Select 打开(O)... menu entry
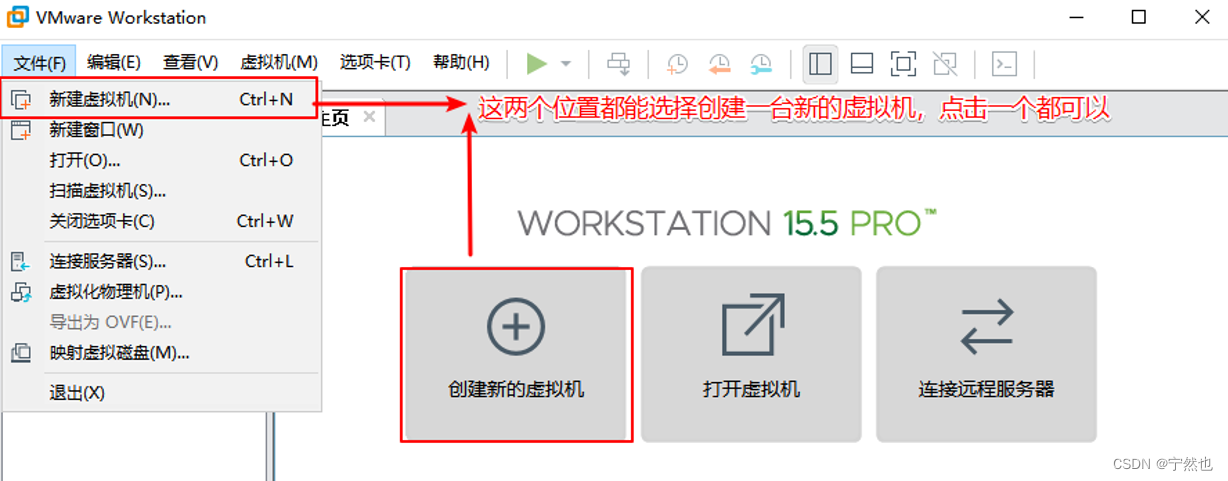Image resolution: width=1228 pixels, height=481 pixels. click(160, 160)
